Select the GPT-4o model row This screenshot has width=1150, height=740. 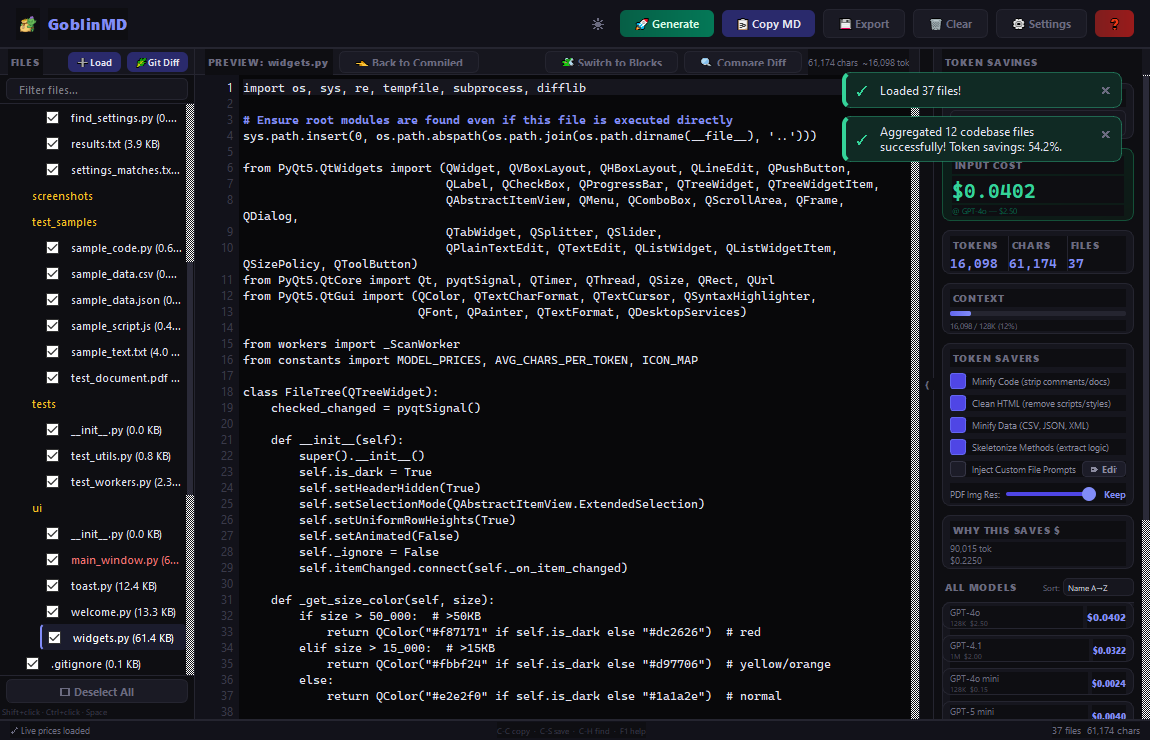click(x=1038, y=618)
